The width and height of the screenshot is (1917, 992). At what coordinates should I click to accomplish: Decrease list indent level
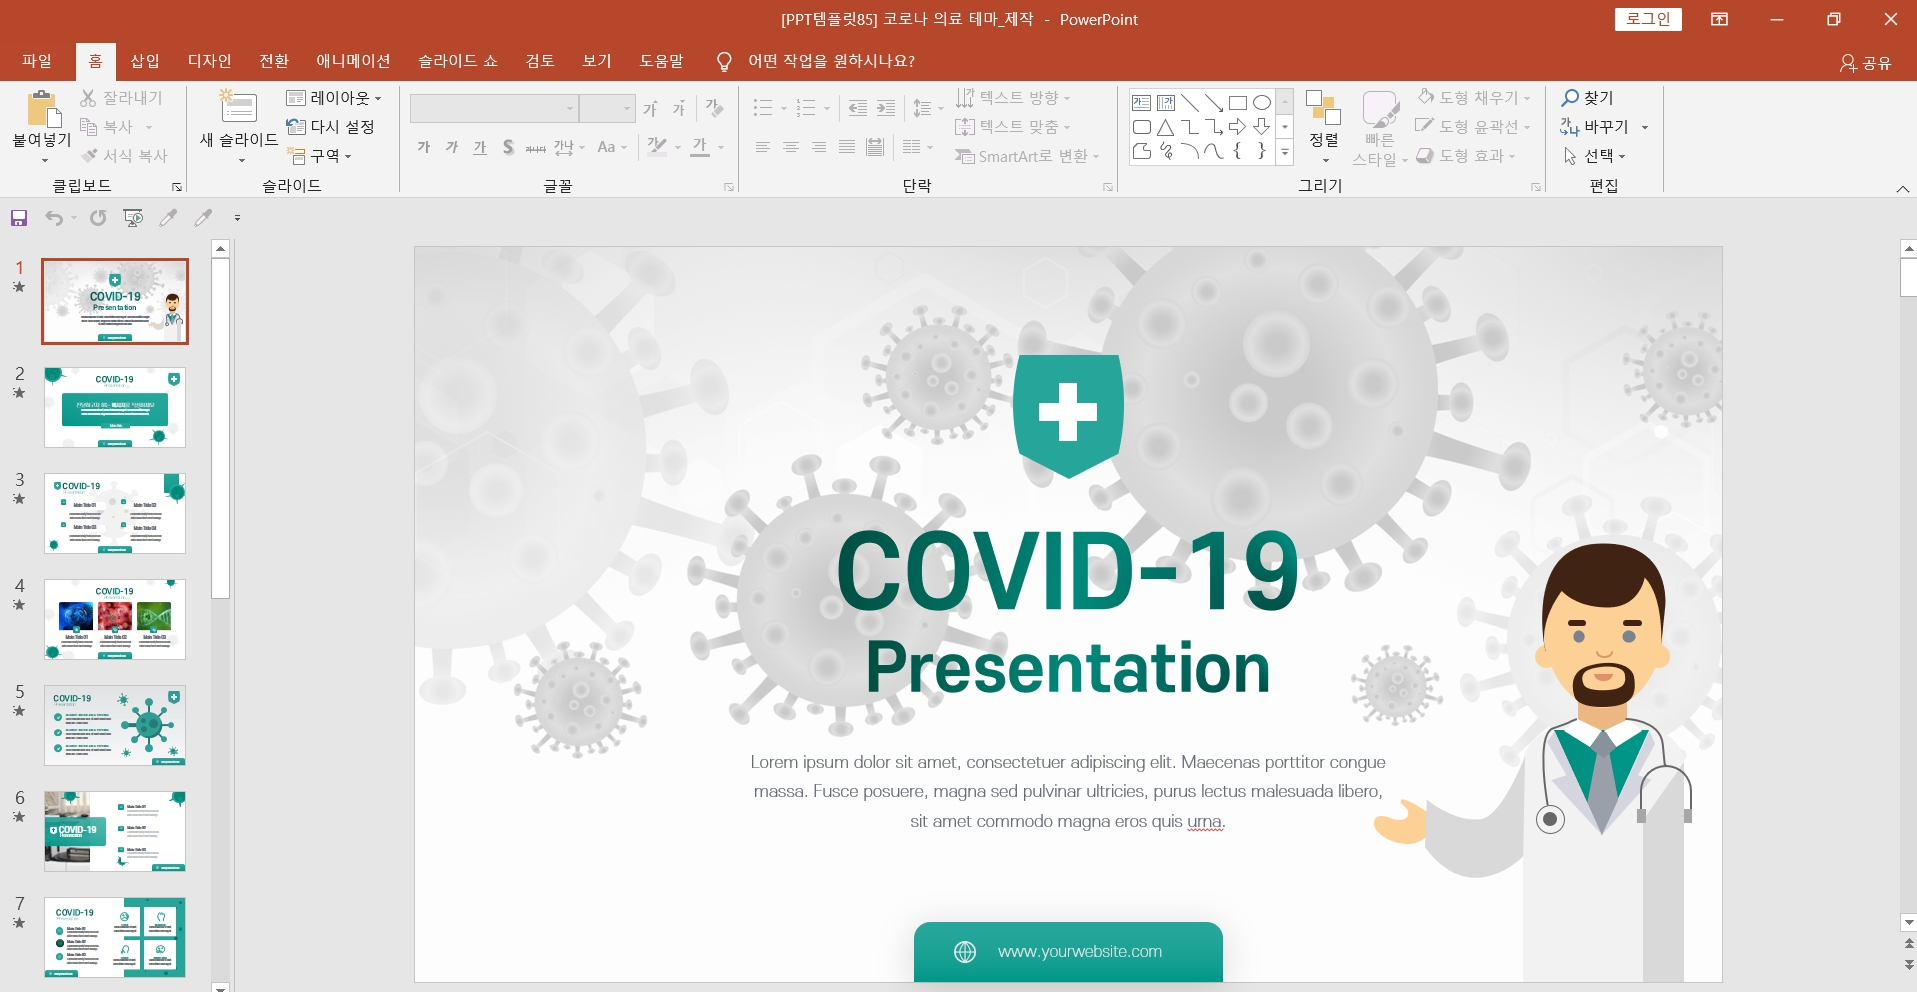tap(858, 108)
